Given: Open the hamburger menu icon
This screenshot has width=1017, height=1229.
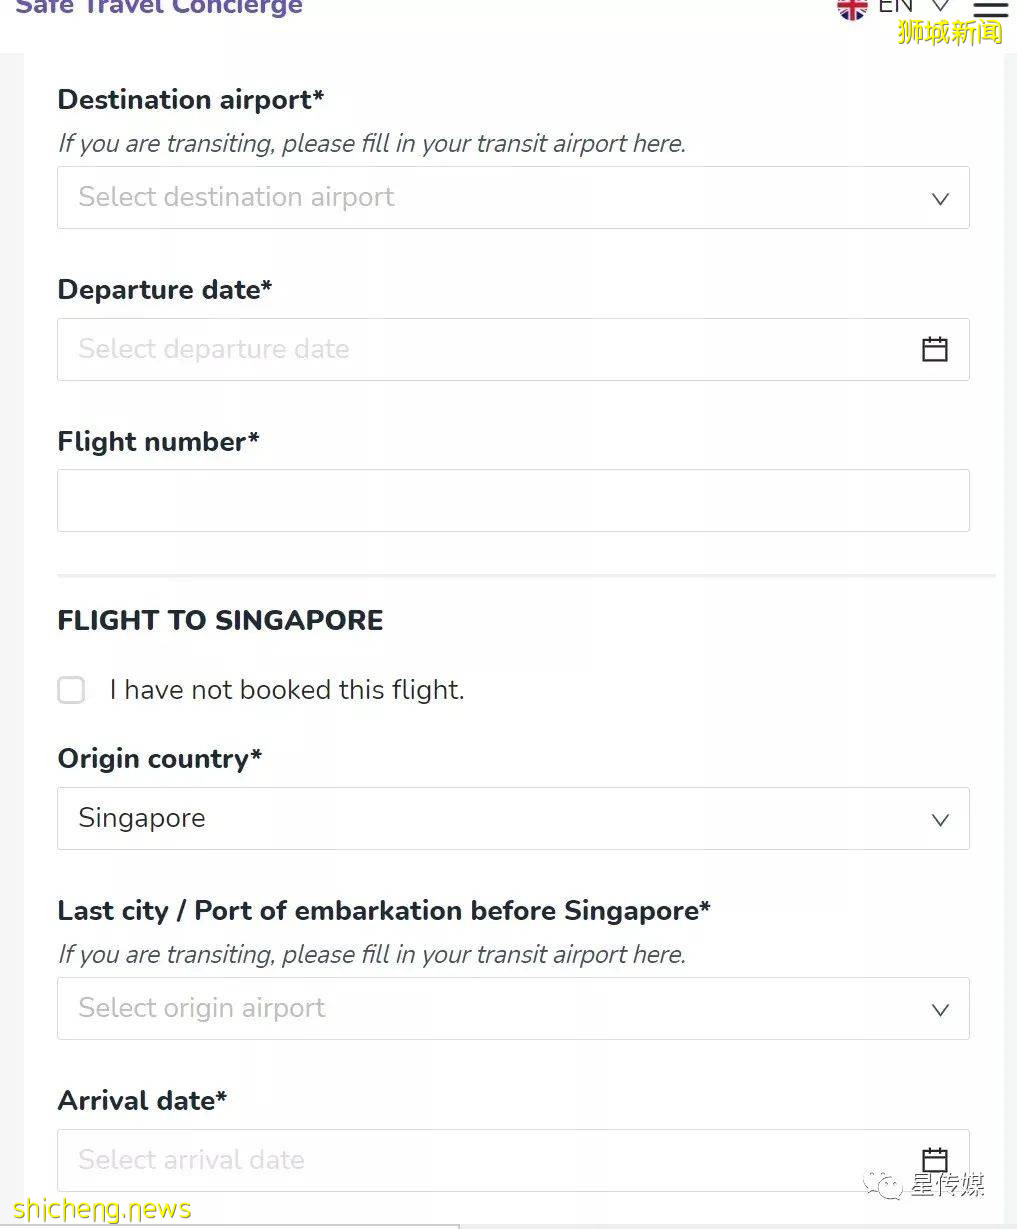Looking at the screenshot, I should (x=990, y=8).
